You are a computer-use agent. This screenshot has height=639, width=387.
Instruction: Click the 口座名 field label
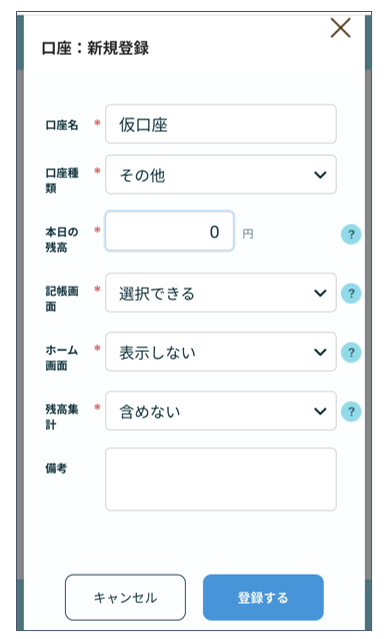(62, 125)
